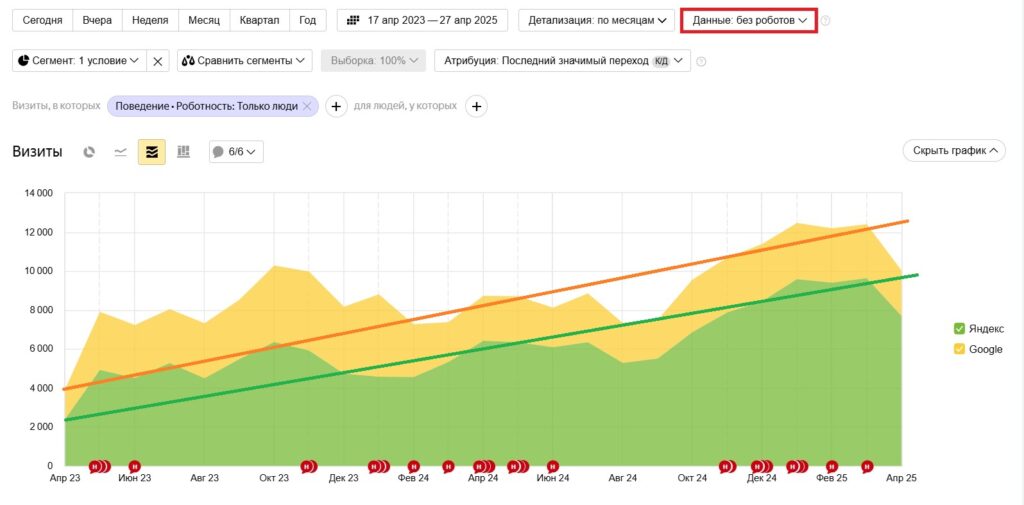
Task: Open the Детализация: по месяцам dropdown
Action: (x=597, y=20)
